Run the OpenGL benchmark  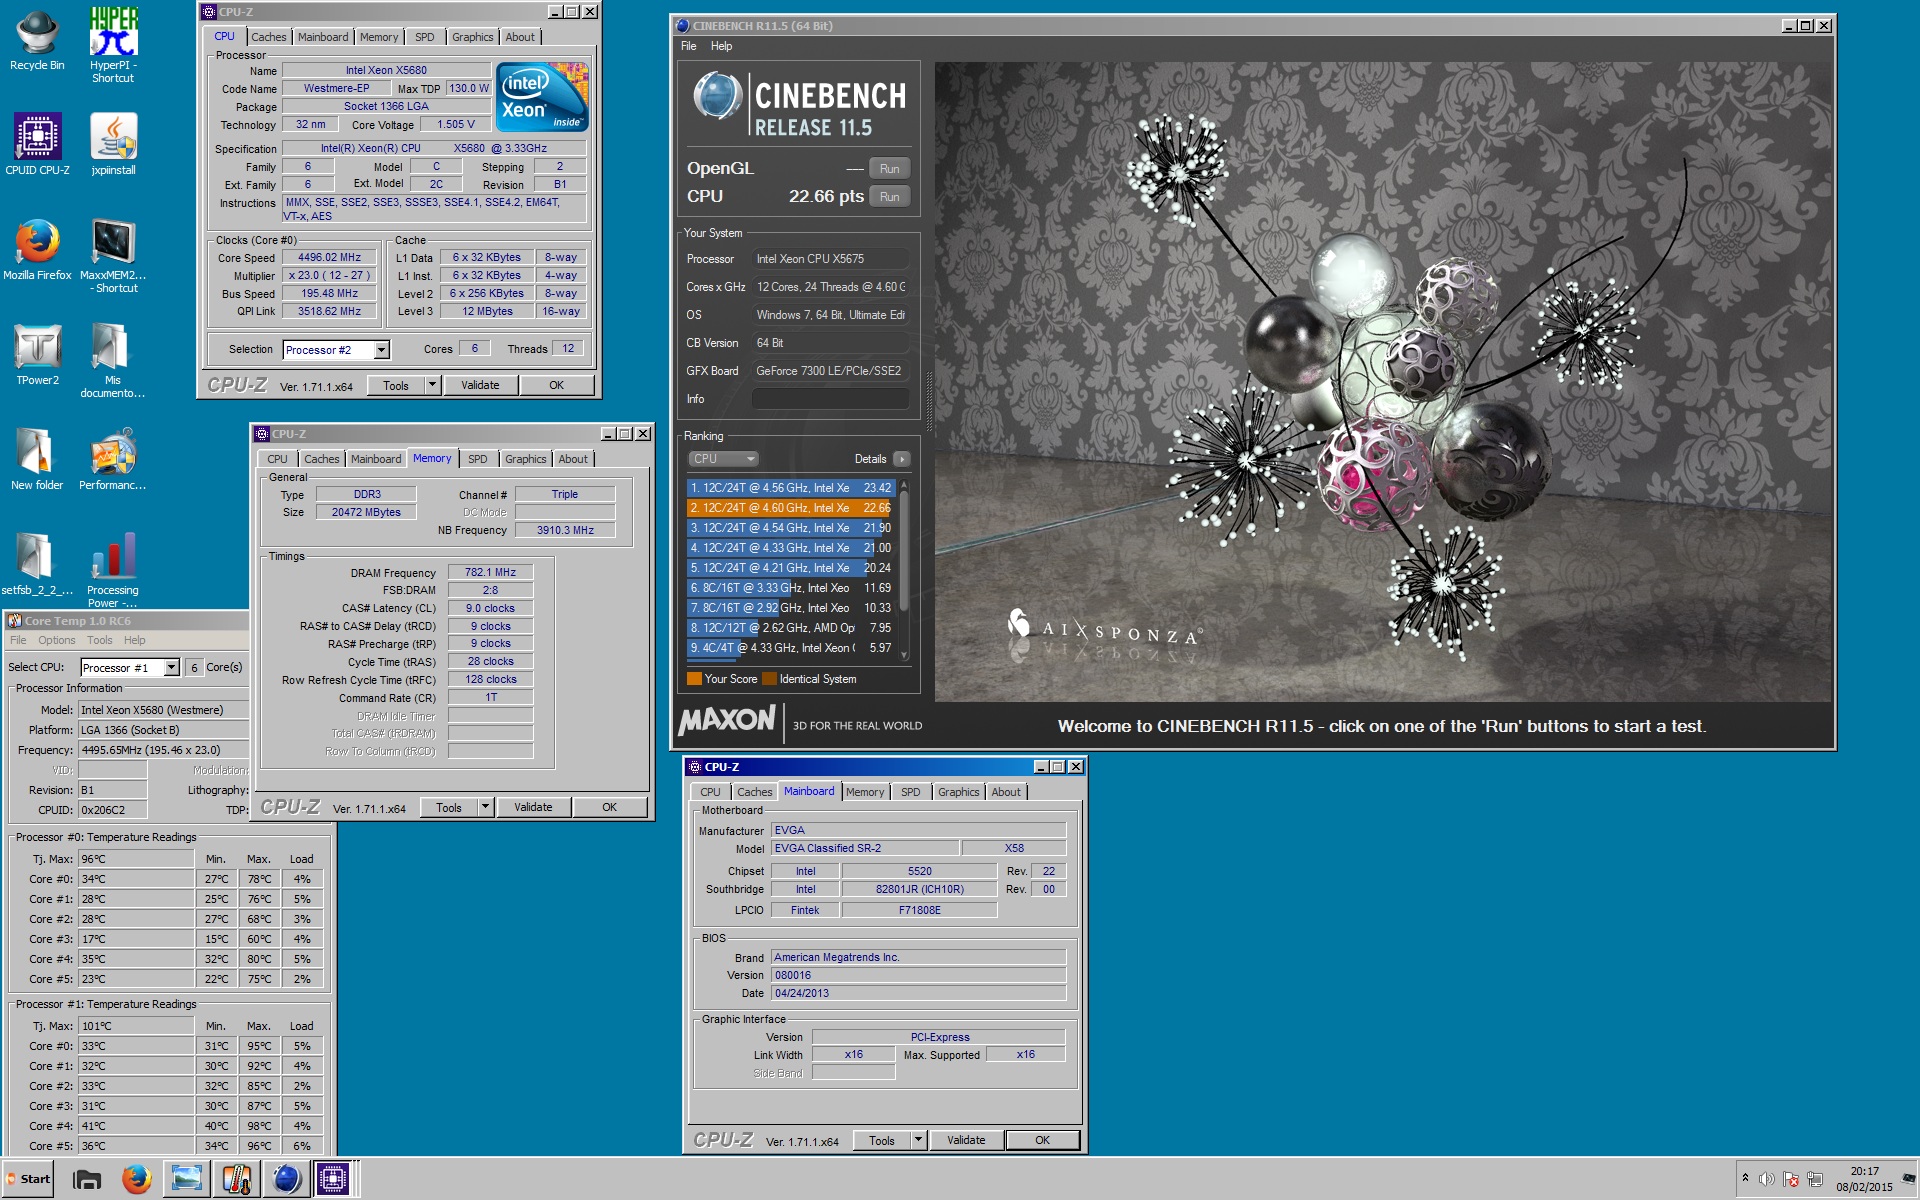click(x=889, y=169)
